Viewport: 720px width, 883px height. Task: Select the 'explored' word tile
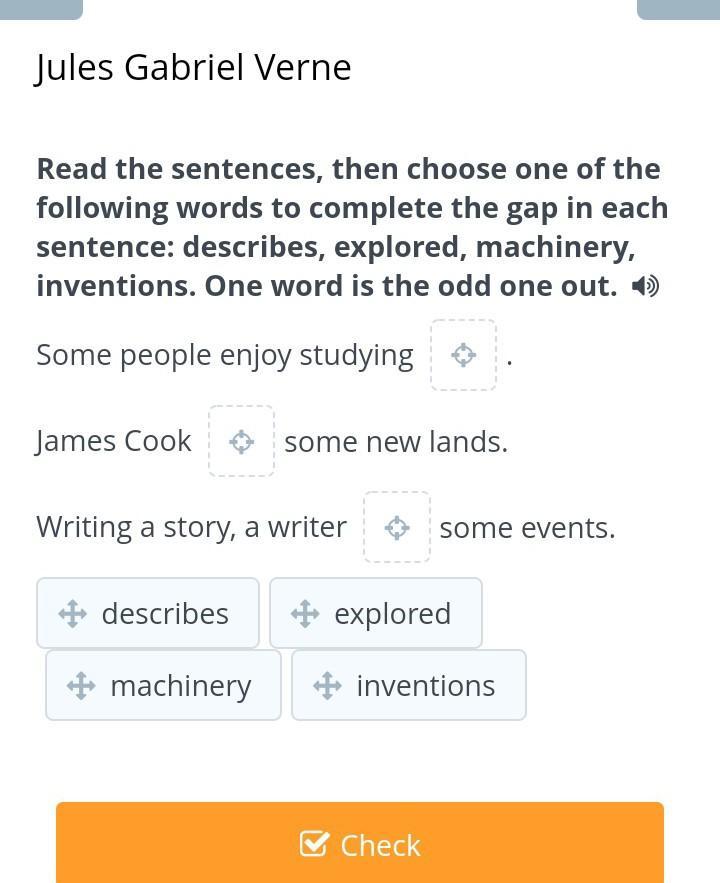coord(376,613)
